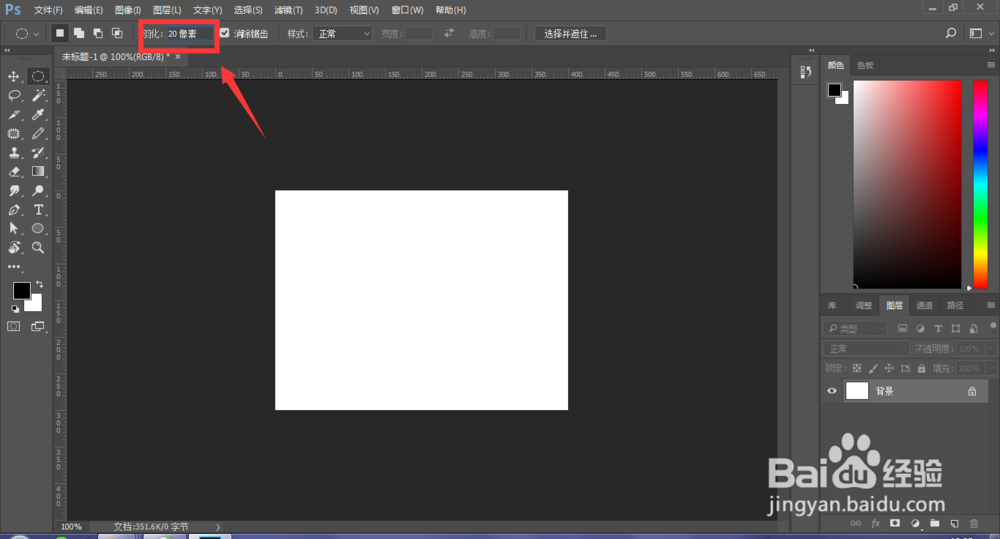Open the layer filter type (类型) dropdown

pyautogui.click(x=855, y=329)
